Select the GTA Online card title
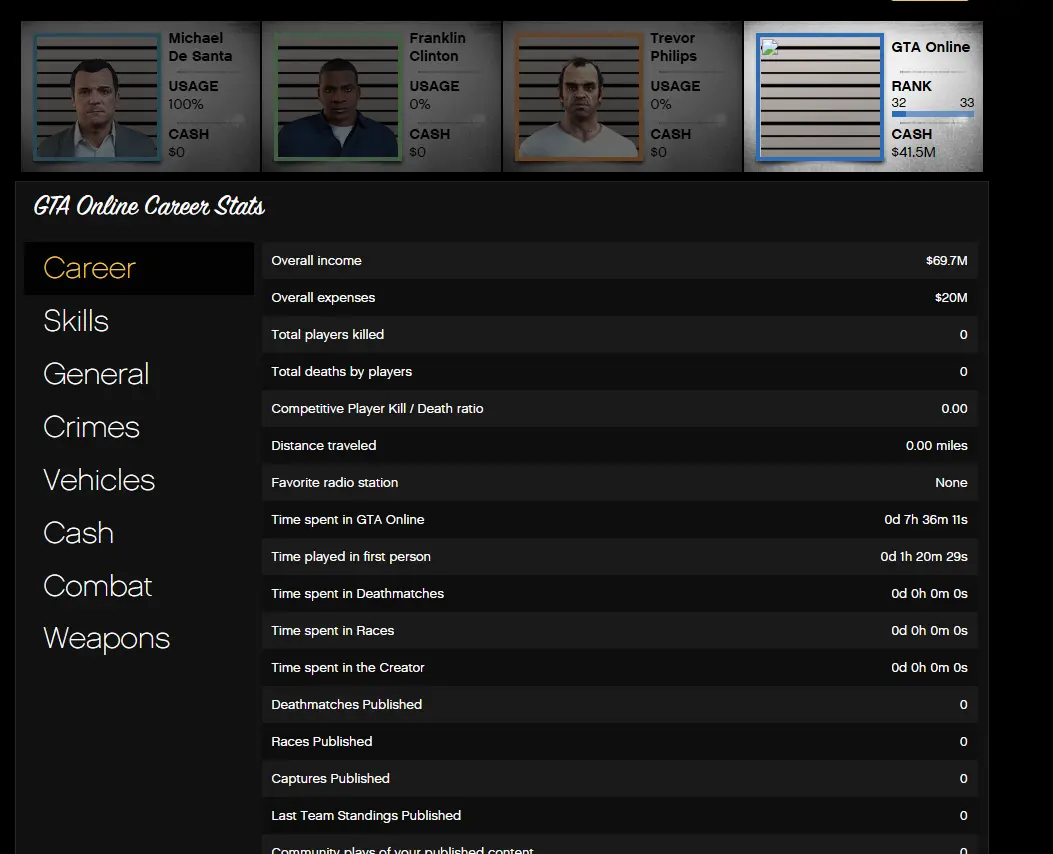The image size is (1053, 854). [x=930, y=47]
